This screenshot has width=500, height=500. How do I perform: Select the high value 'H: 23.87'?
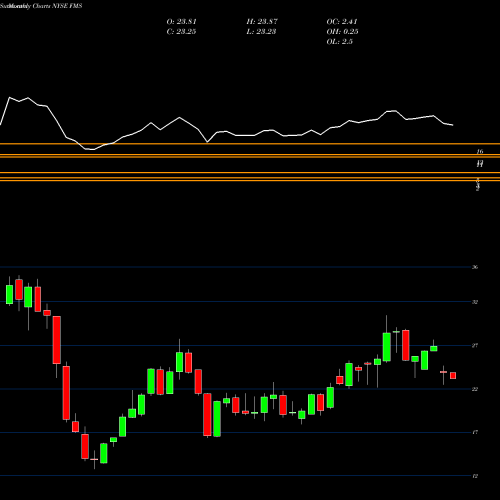coord(262,22)
